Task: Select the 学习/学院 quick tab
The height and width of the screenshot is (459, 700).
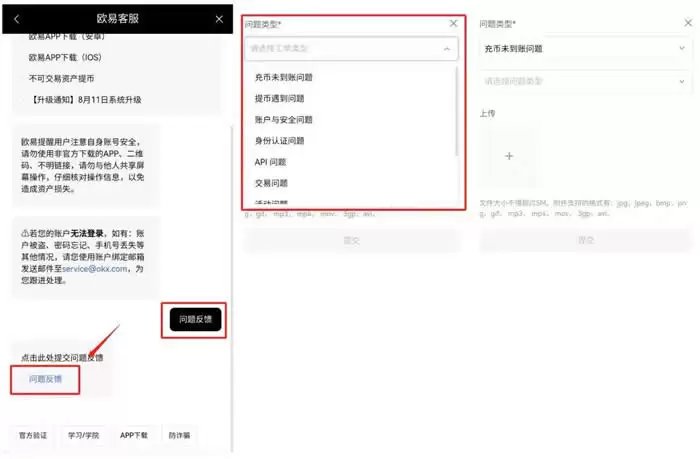Action: coord(83,435)
